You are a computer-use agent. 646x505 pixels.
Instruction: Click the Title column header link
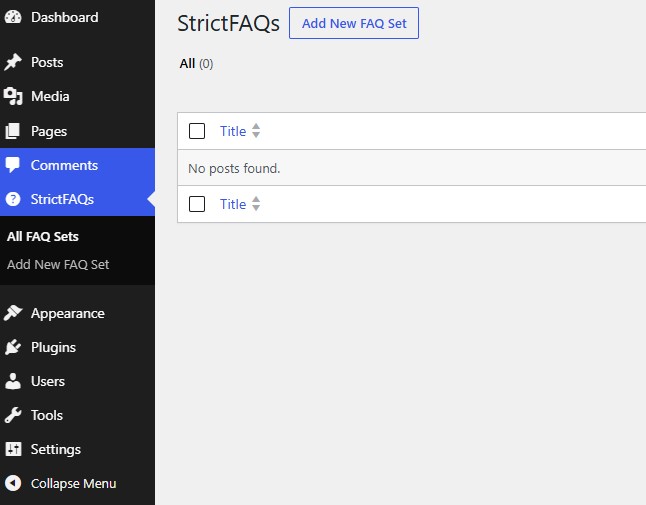pos(233,131)
